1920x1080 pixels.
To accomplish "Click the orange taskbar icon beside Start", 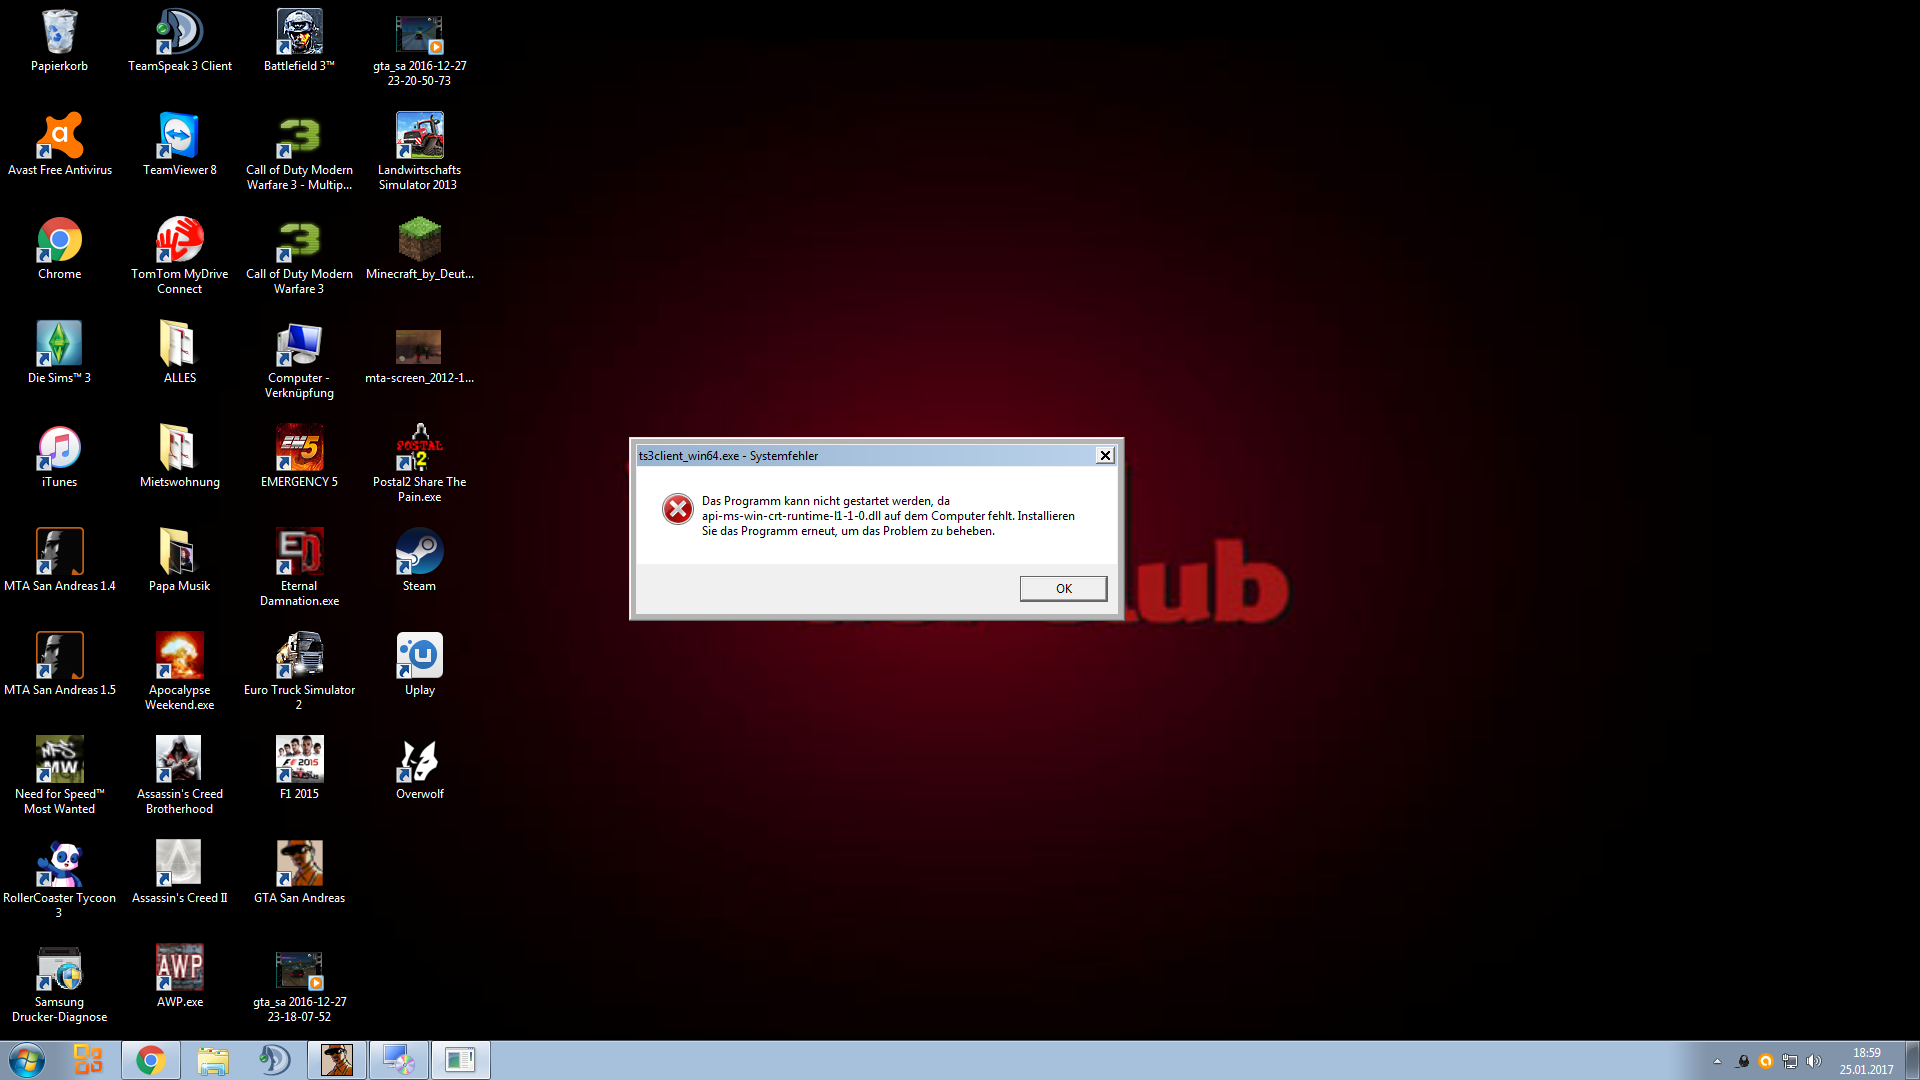I will coord(89,1060).
